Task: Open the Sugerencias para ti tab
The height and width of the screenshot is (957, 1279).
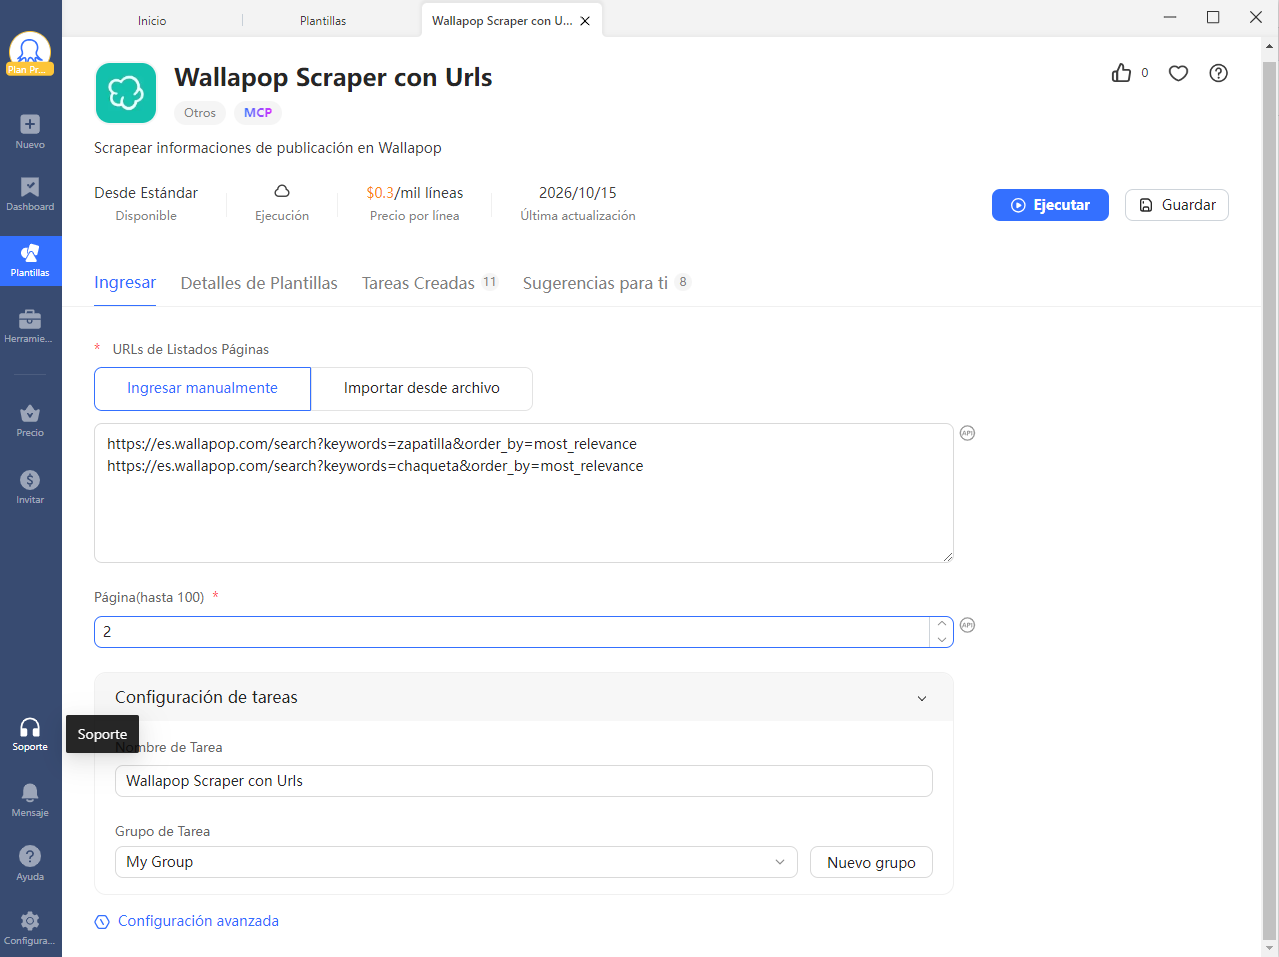Action: point(606,283)
